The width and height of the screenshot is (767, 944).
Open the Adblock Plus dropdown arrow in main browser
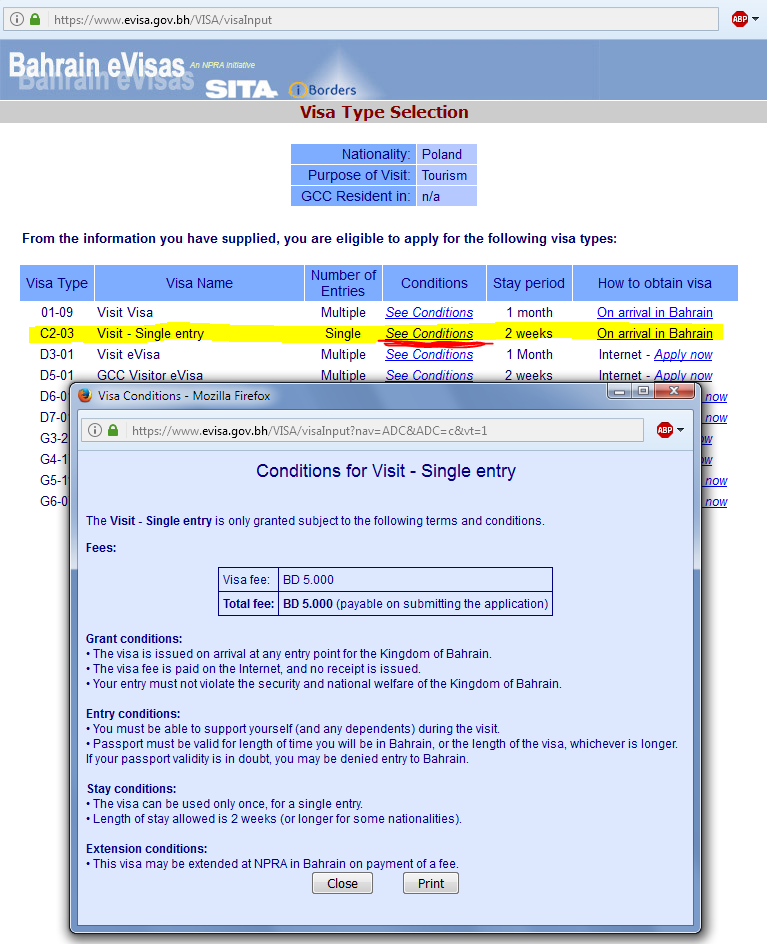(x=756, y=19)
